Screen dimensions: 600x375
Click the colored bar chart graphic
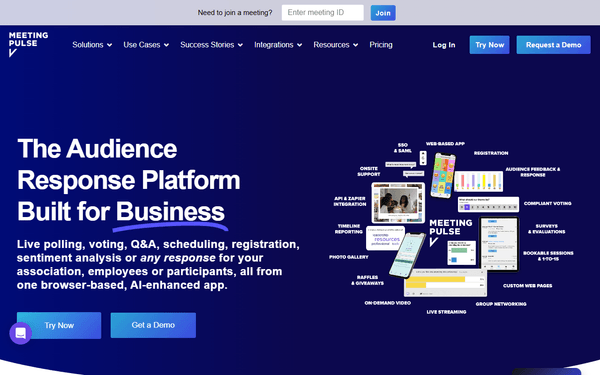click(x=478, y=181)
